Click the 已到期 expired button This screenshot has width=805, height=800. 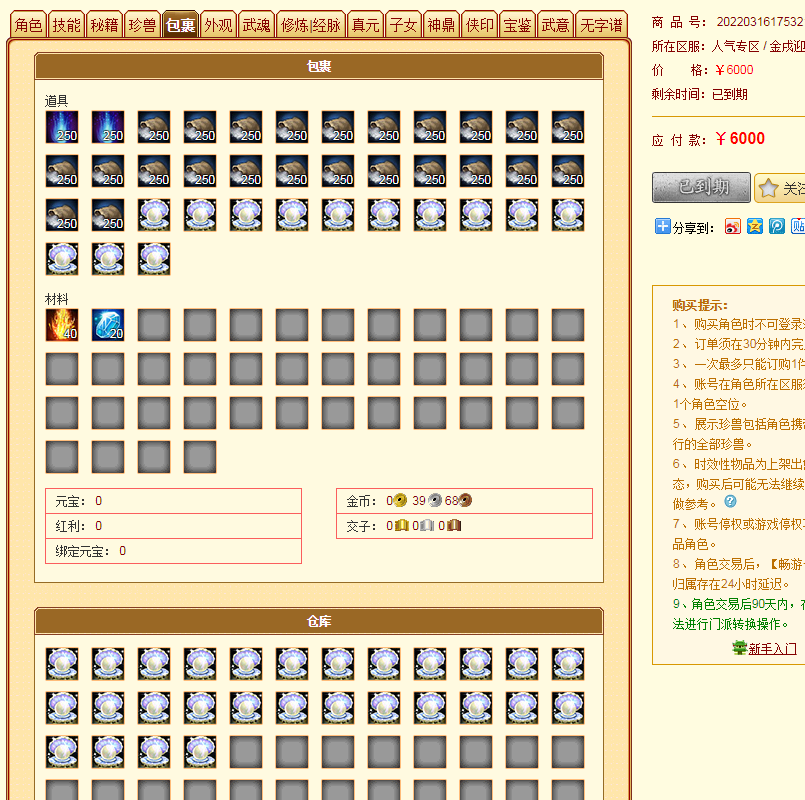701,187
